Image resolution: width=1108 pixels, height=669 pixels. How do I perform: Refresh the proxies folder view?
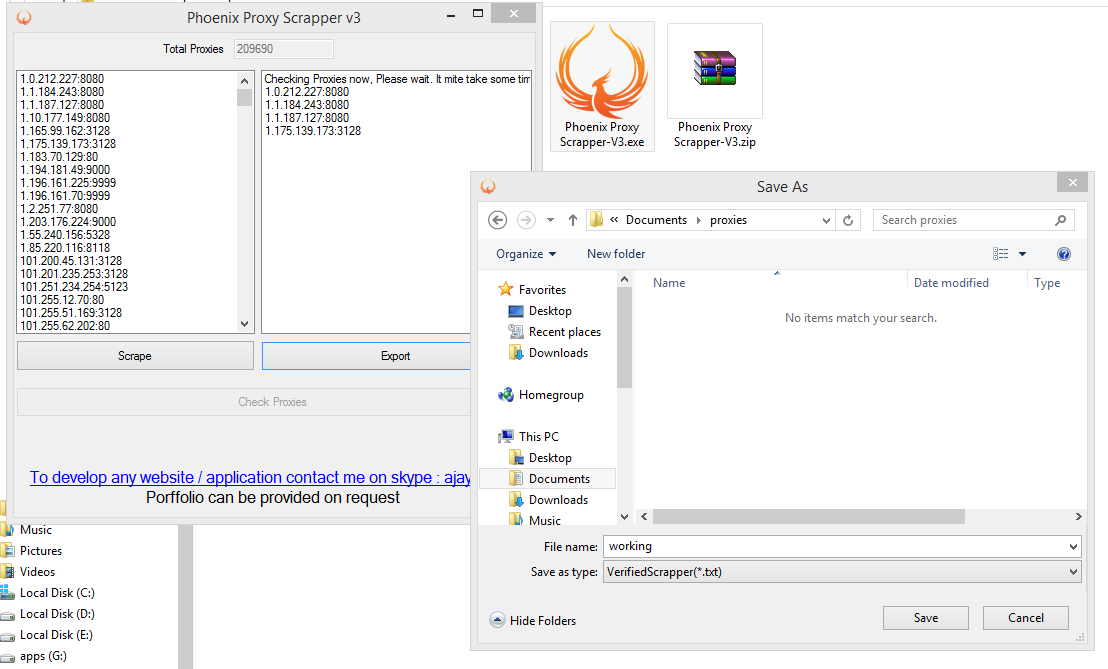click(x=846, y=219)
